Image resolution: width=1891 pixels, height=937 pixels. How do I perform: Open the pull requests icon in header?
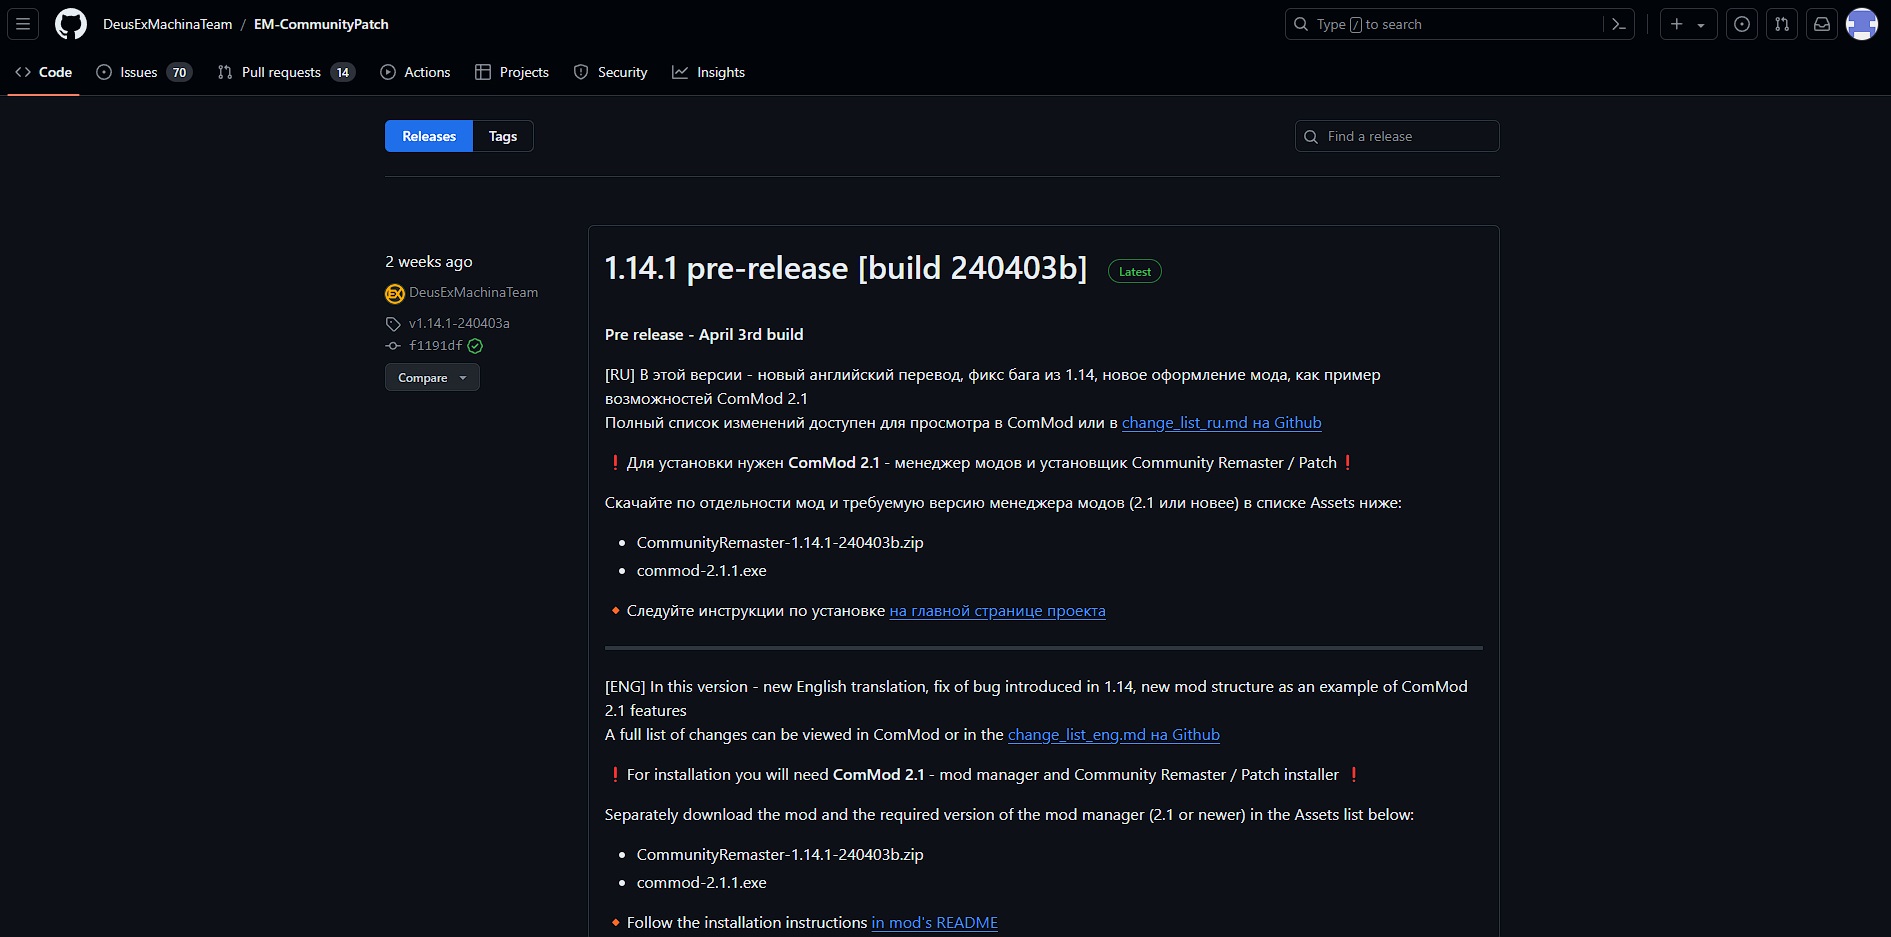click(1782, 24)
